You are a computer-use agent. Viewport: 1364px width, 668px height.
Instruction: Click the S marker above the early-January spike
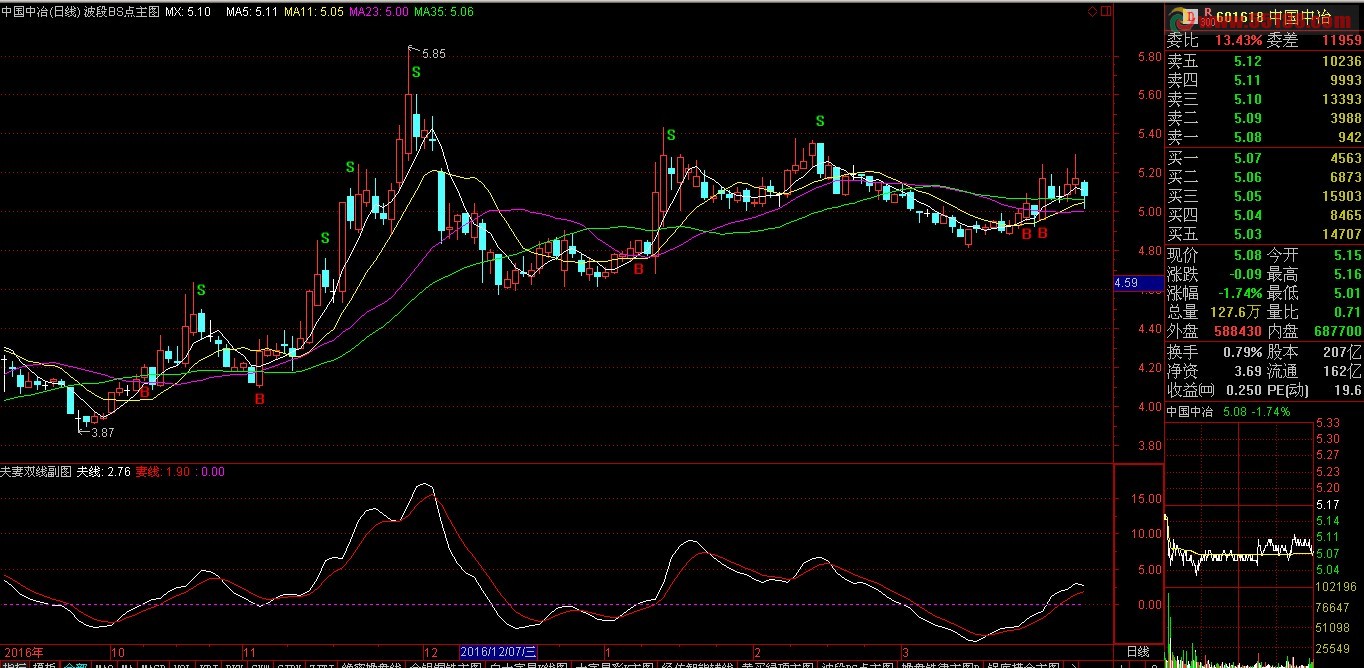tap(670, 135)
